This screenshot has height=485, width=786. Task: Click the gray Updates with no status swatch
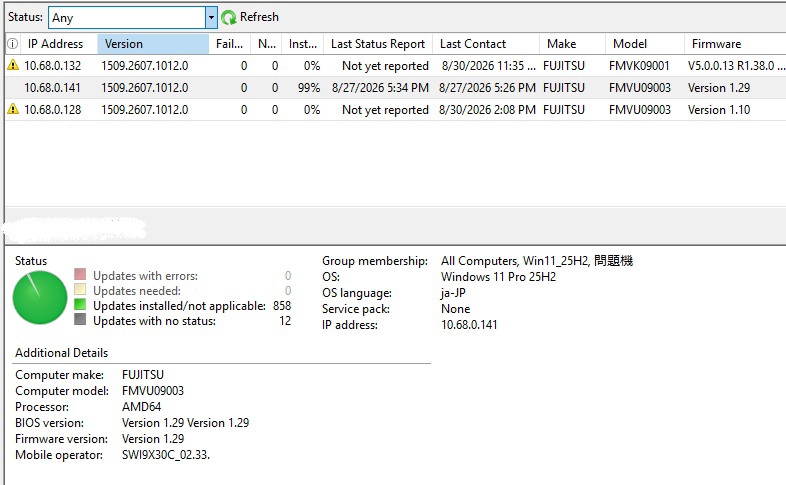tap(80, 319)
